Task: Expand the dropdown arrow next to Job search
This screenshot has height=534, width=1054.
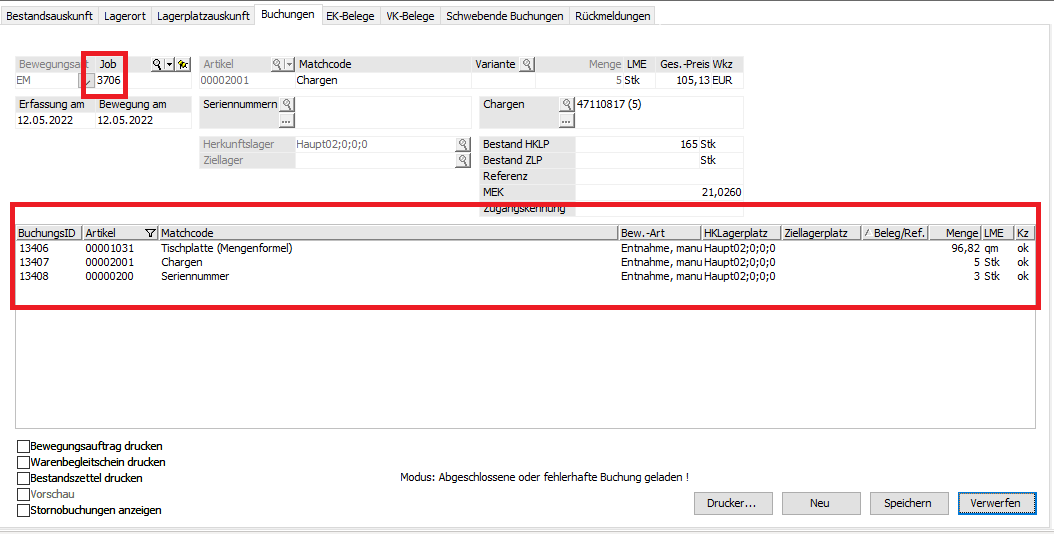Action: click(169, 64)
